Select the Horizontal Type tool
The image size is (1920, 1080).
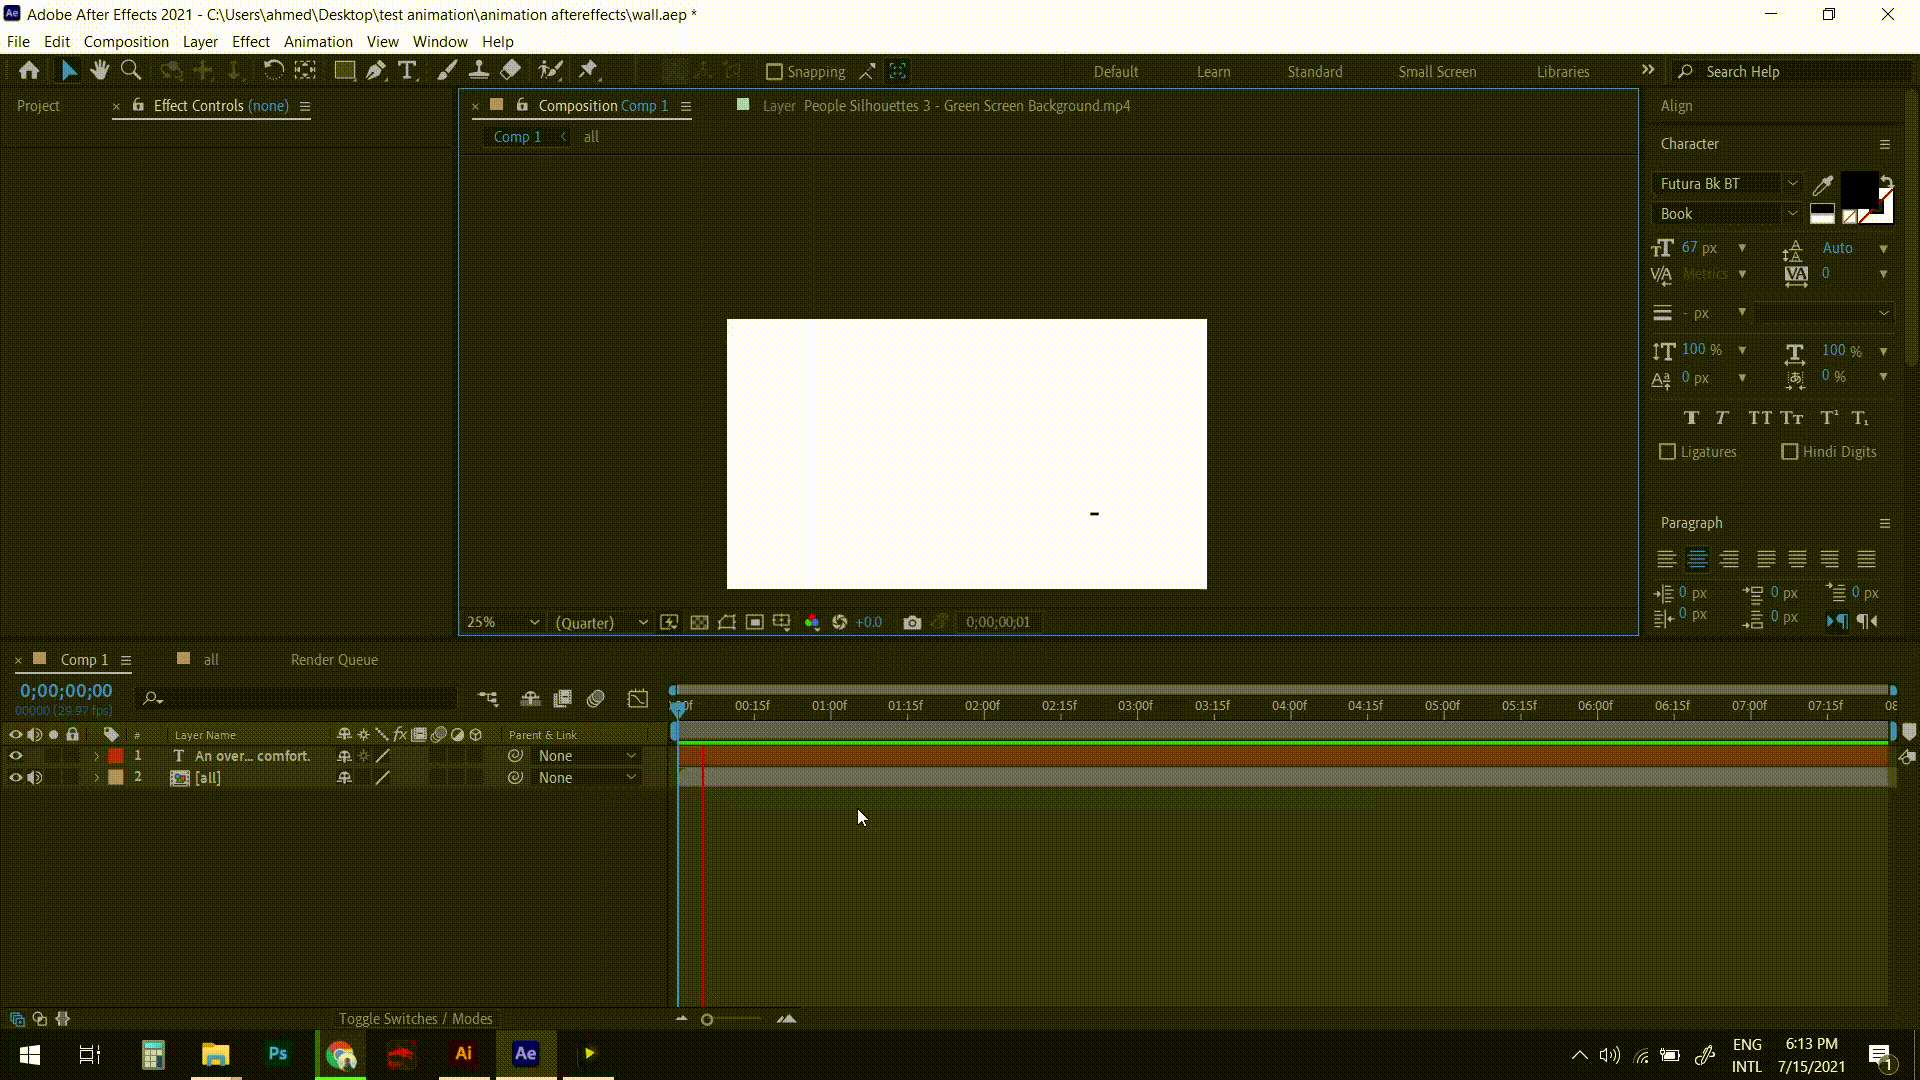[407, 71]
